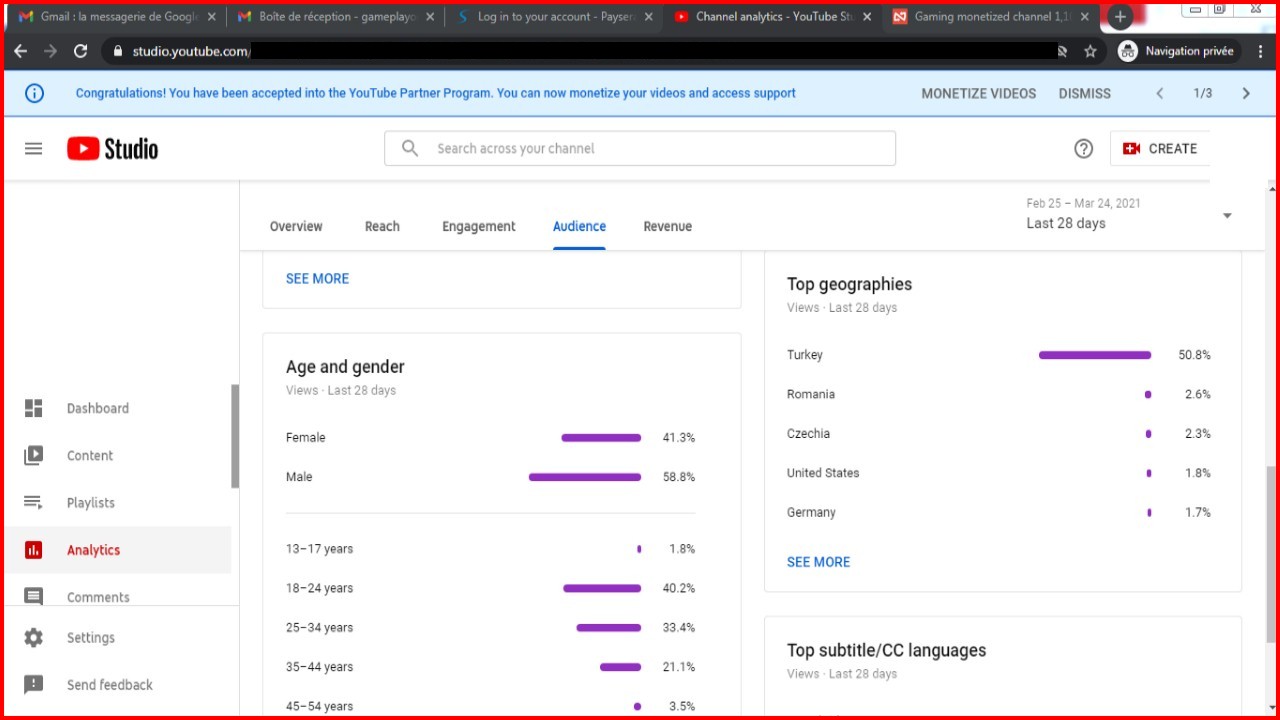Click the search across your channel field

coord(640,148)
